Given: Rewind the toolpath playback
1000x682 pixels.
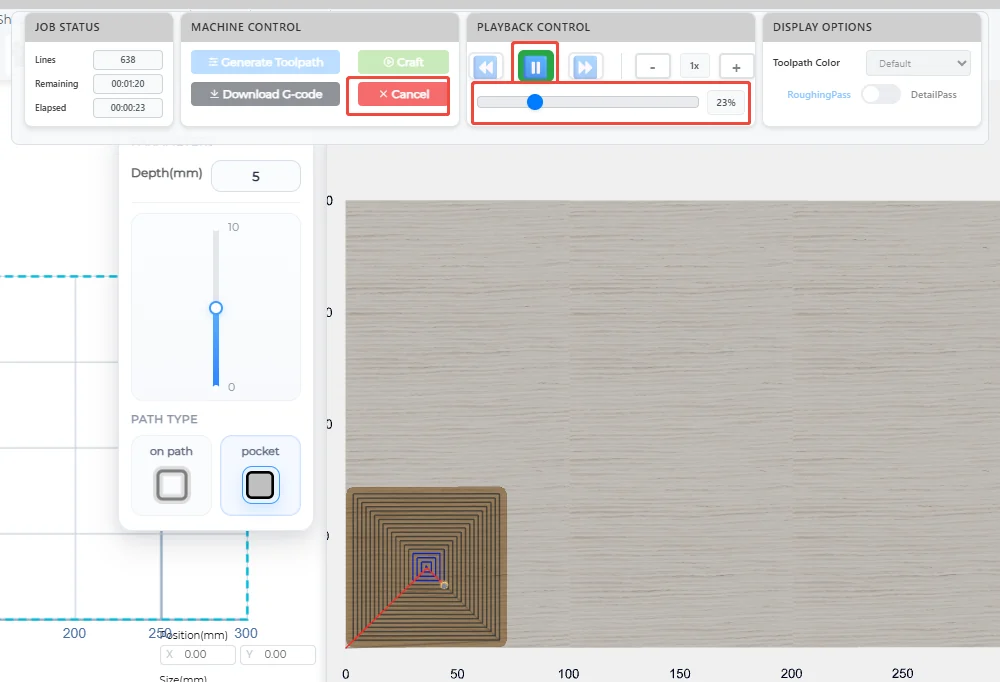Looking at the screenshot, I should point(486,67).
